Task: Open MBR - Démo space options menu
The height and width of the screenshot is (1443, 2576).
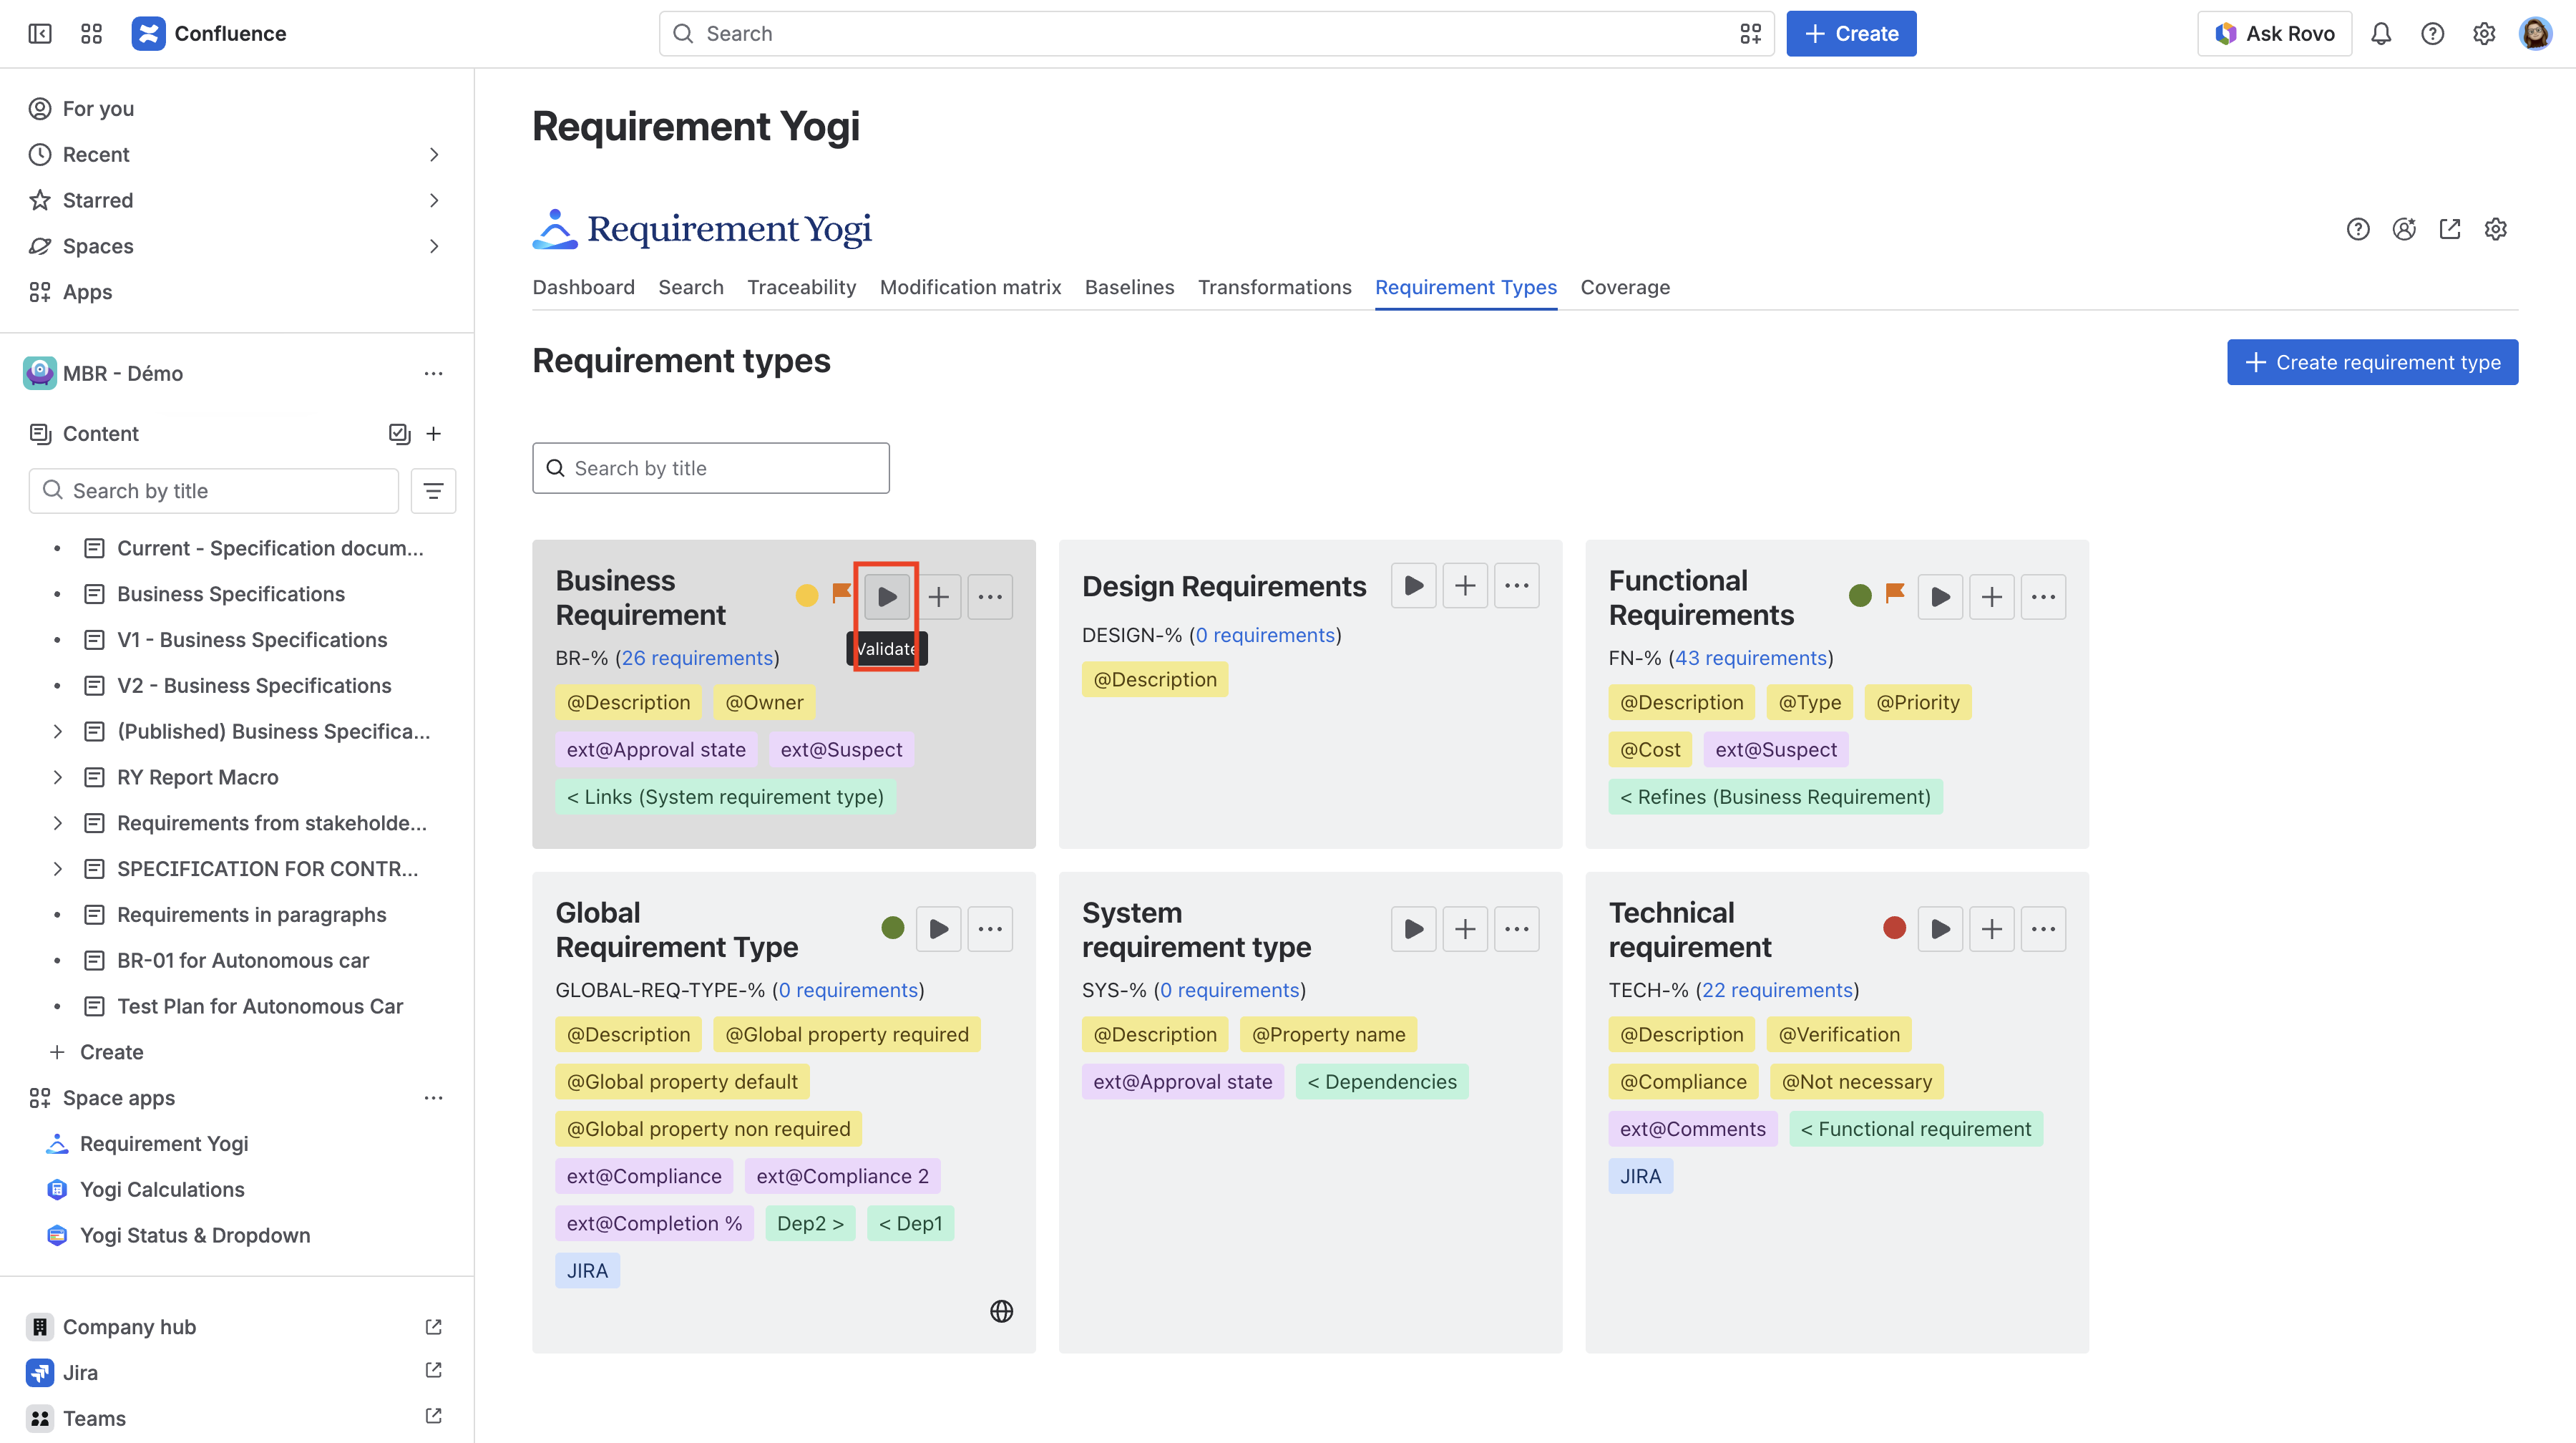Action: pos(433,374)
